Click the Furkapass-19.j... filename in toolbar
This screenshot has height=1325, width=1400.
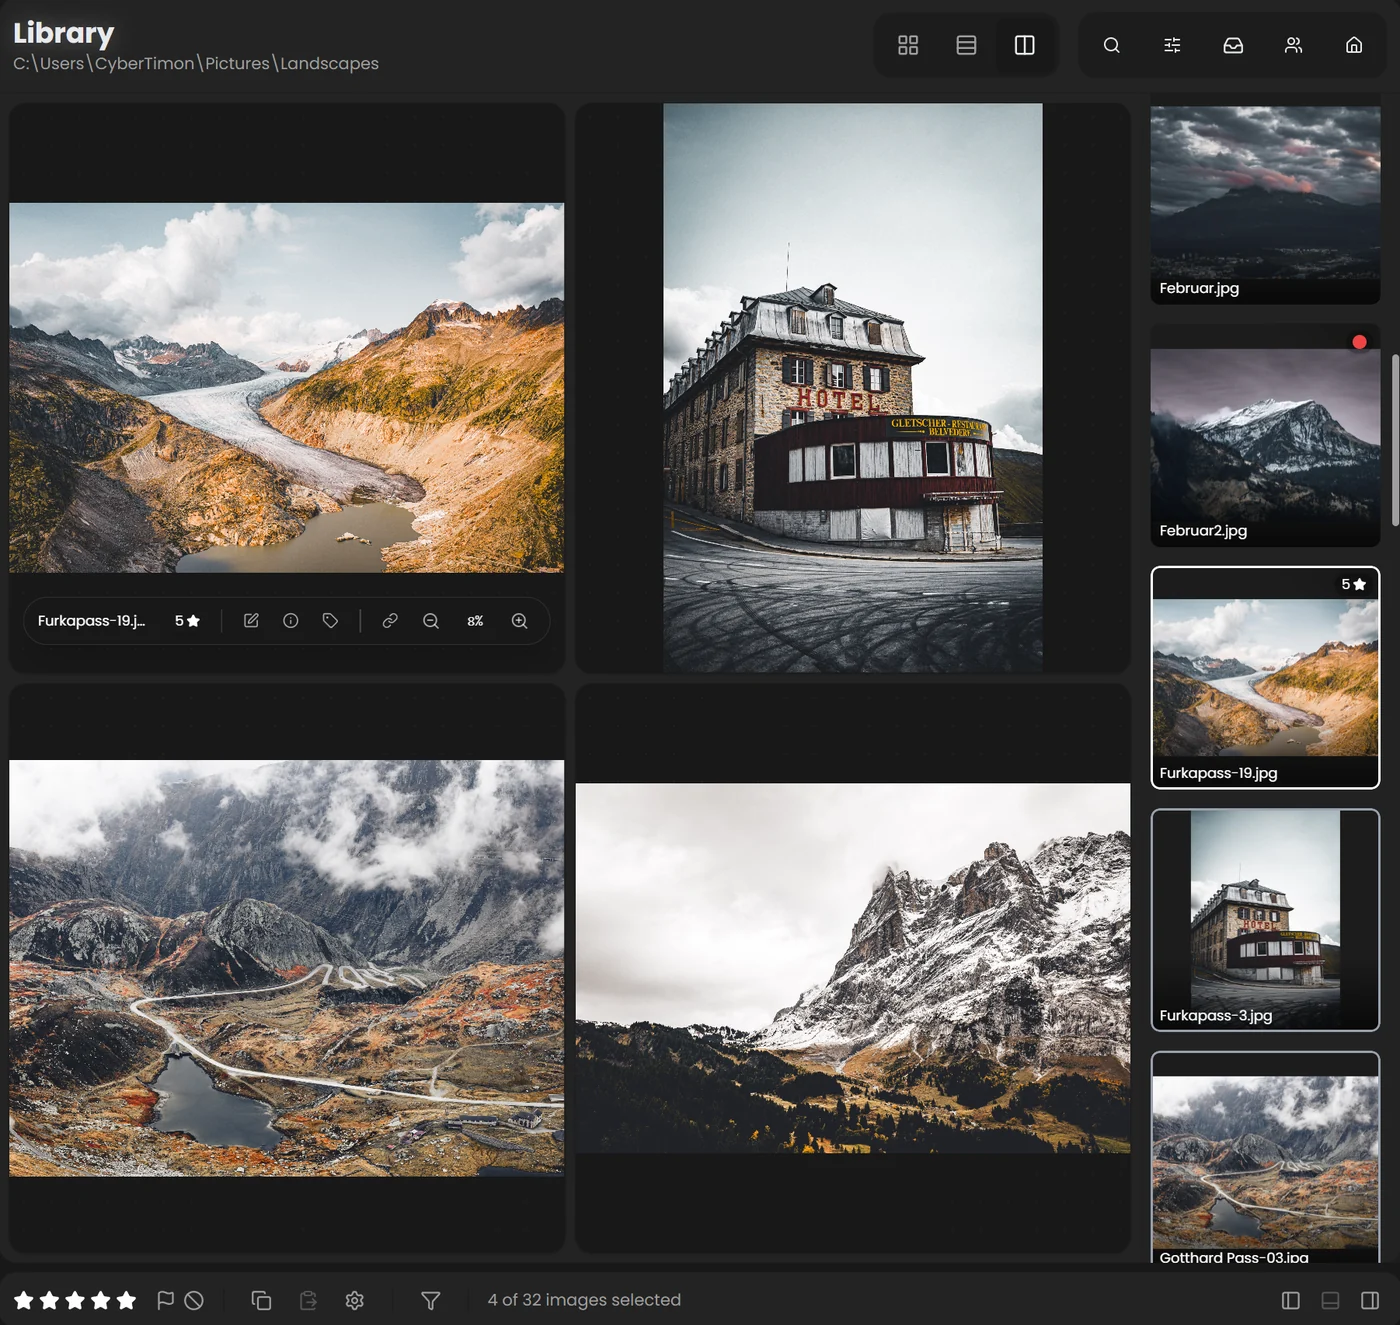pos(91,621)
